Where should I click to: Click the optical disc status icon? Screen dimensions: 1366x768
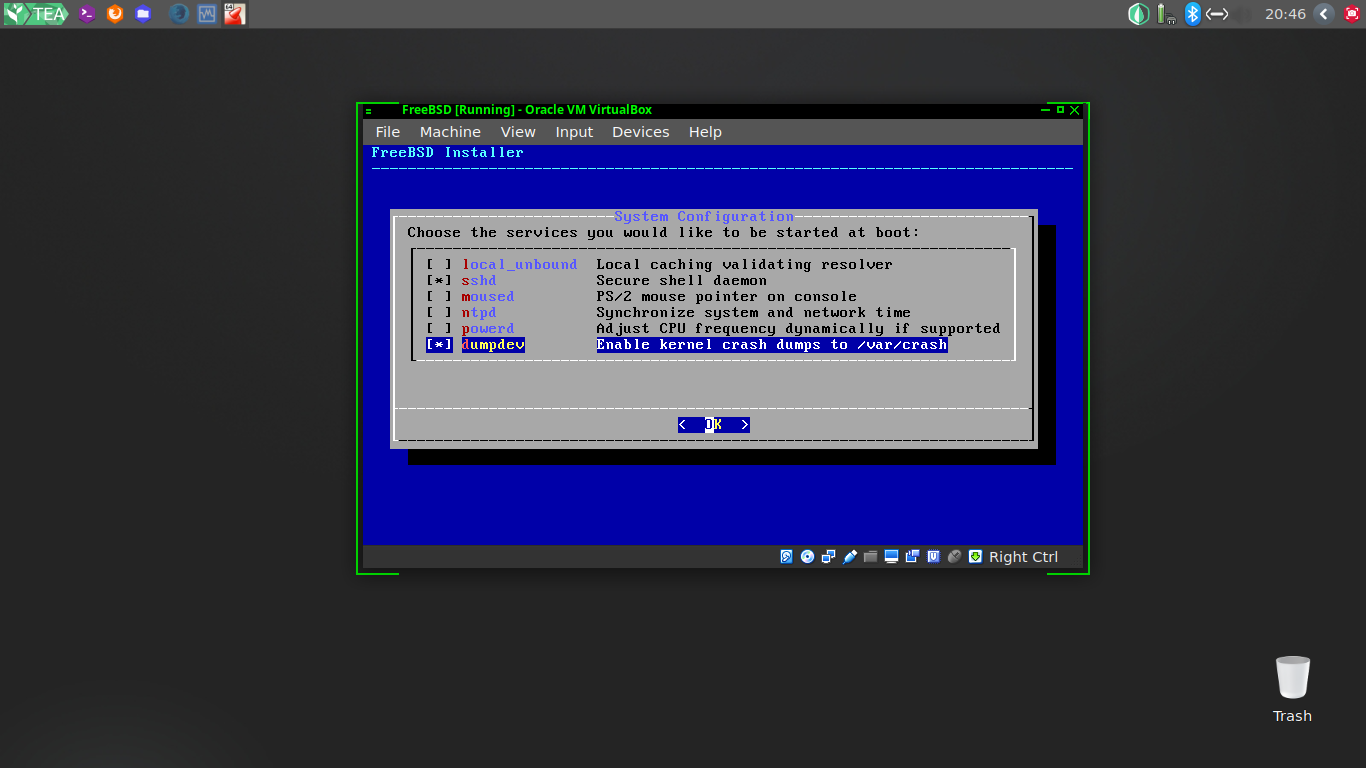pos(807,557)
